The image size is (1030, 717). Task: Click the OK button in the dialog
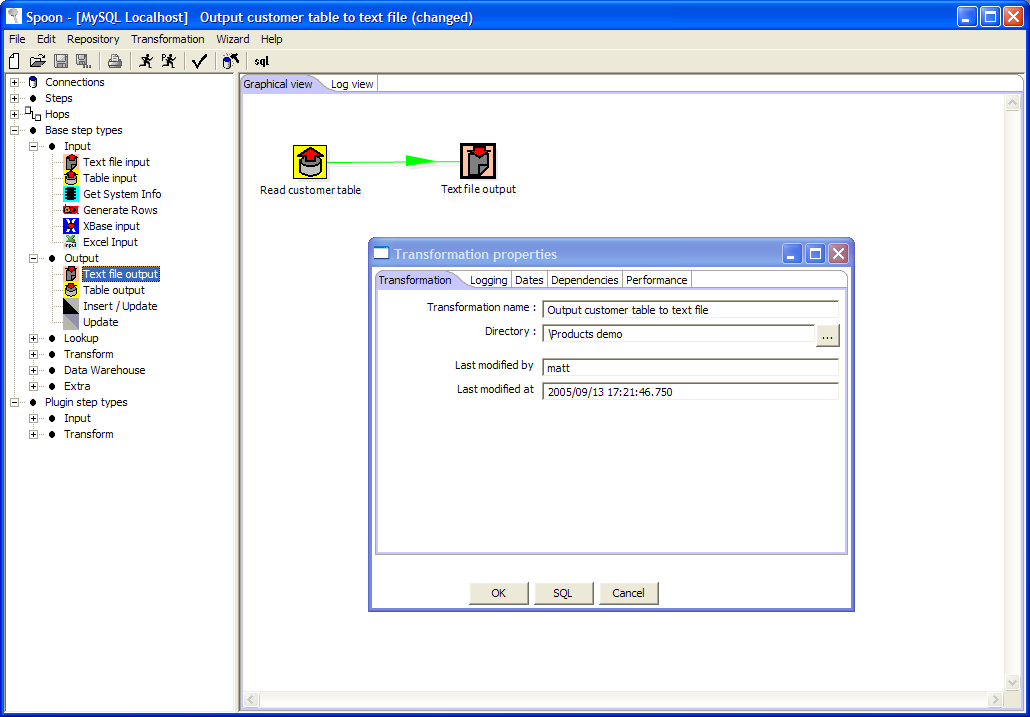tap(498, 593)
